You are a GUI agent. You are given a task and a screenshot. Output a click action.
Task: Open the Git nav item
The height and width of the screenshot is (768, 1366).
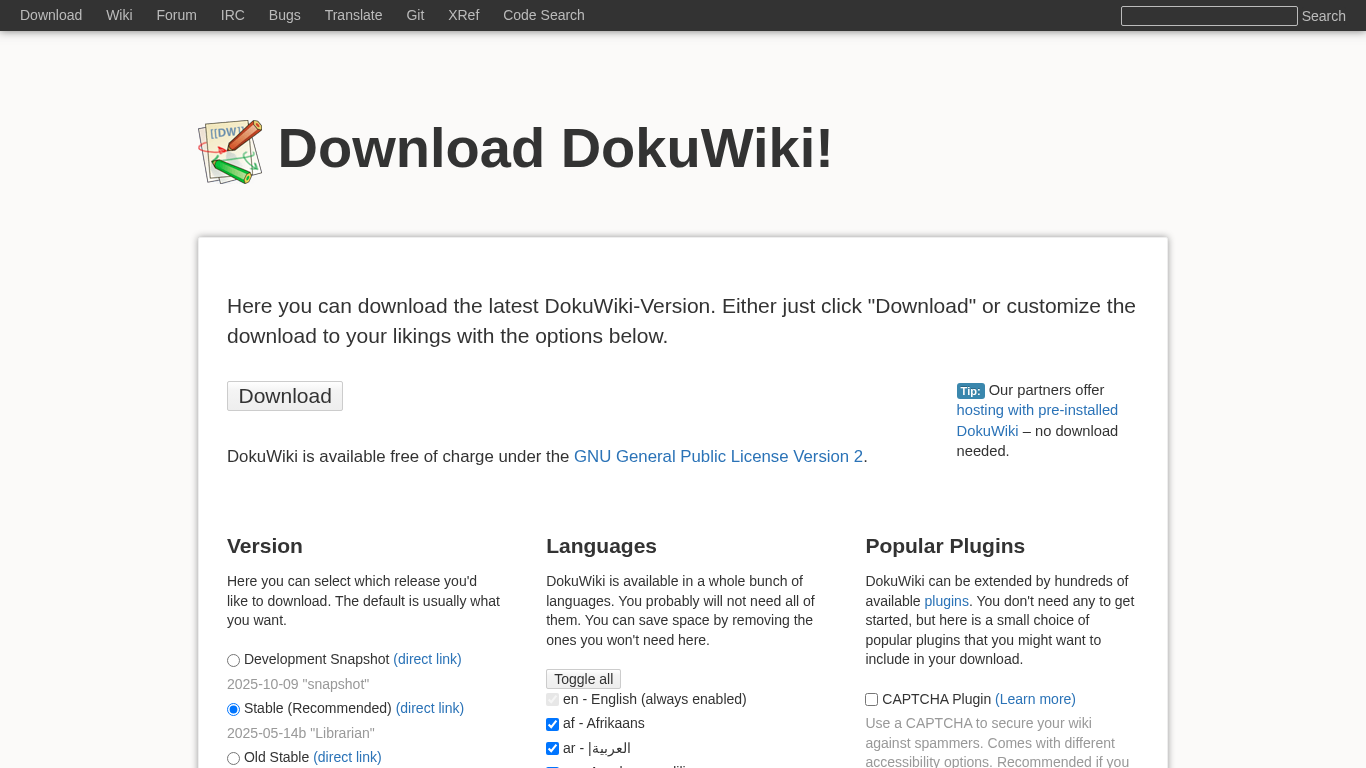(415, 15)
